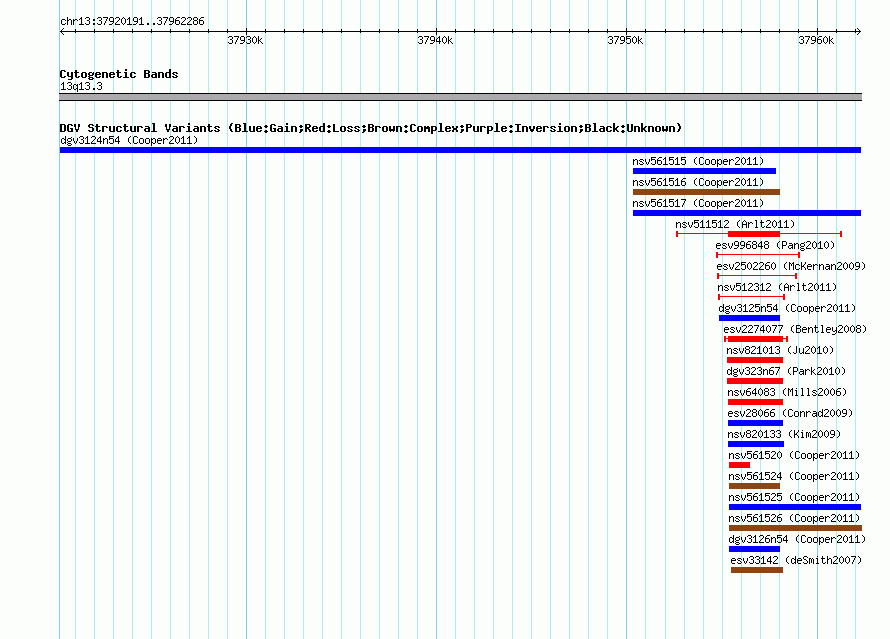The height and width of the screenshot is (639, 890).
Task: Open the dgv3125n54 (Cooper2011) variant label
Action: [787, 308]
